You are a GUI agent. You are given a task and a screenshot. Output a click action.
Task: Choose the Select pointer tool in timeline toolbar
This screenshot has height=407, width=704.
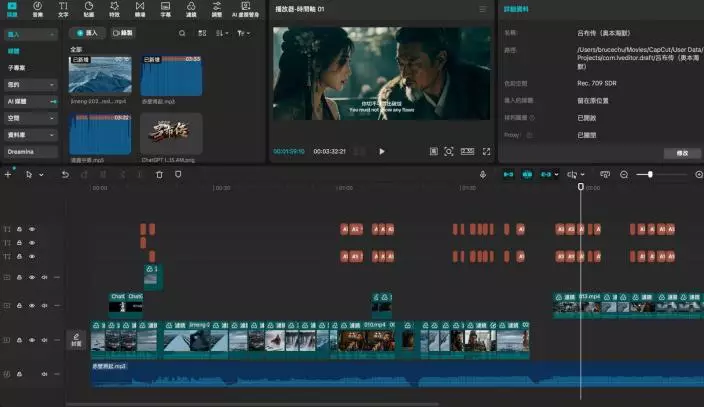point(29,175)
